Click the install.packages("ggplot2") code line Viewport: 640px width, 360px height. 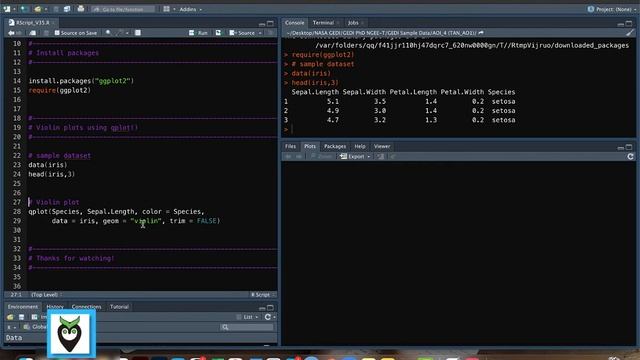(81, 81)
